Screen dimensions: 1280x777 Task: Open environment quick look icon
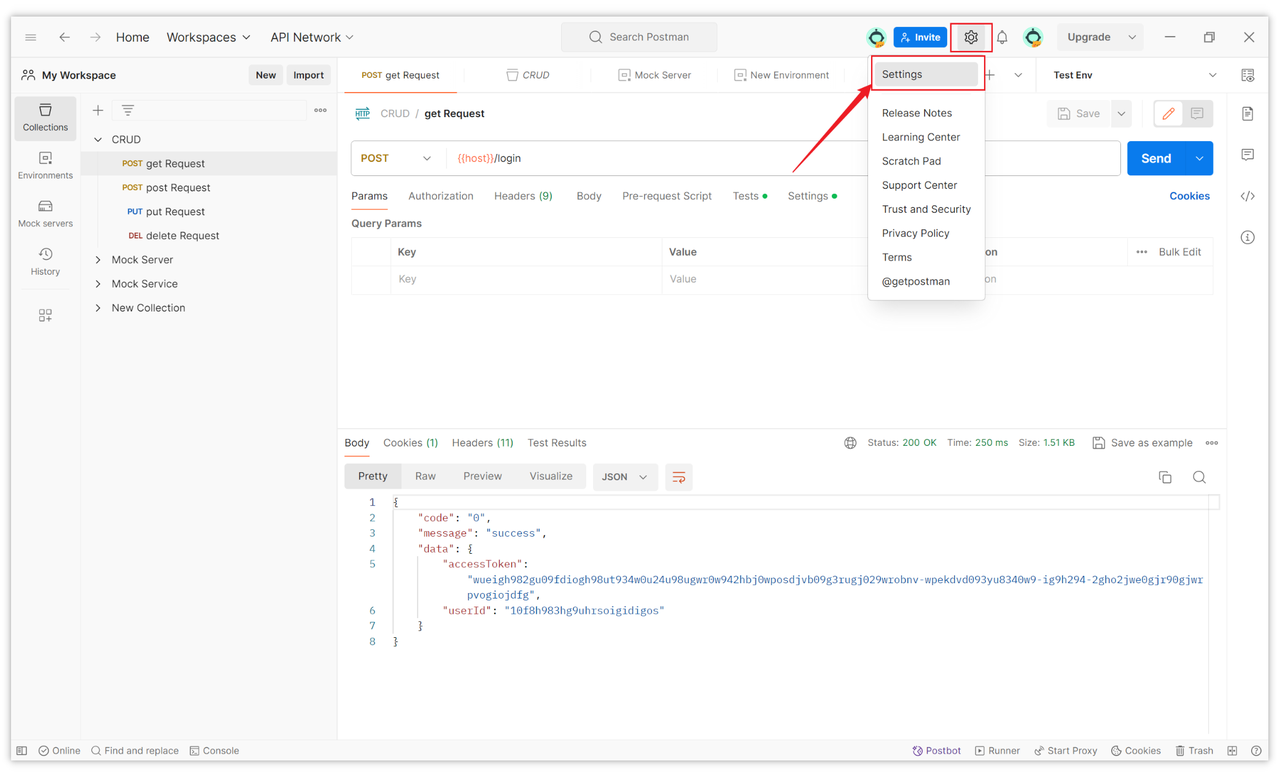coord(1248,75)
